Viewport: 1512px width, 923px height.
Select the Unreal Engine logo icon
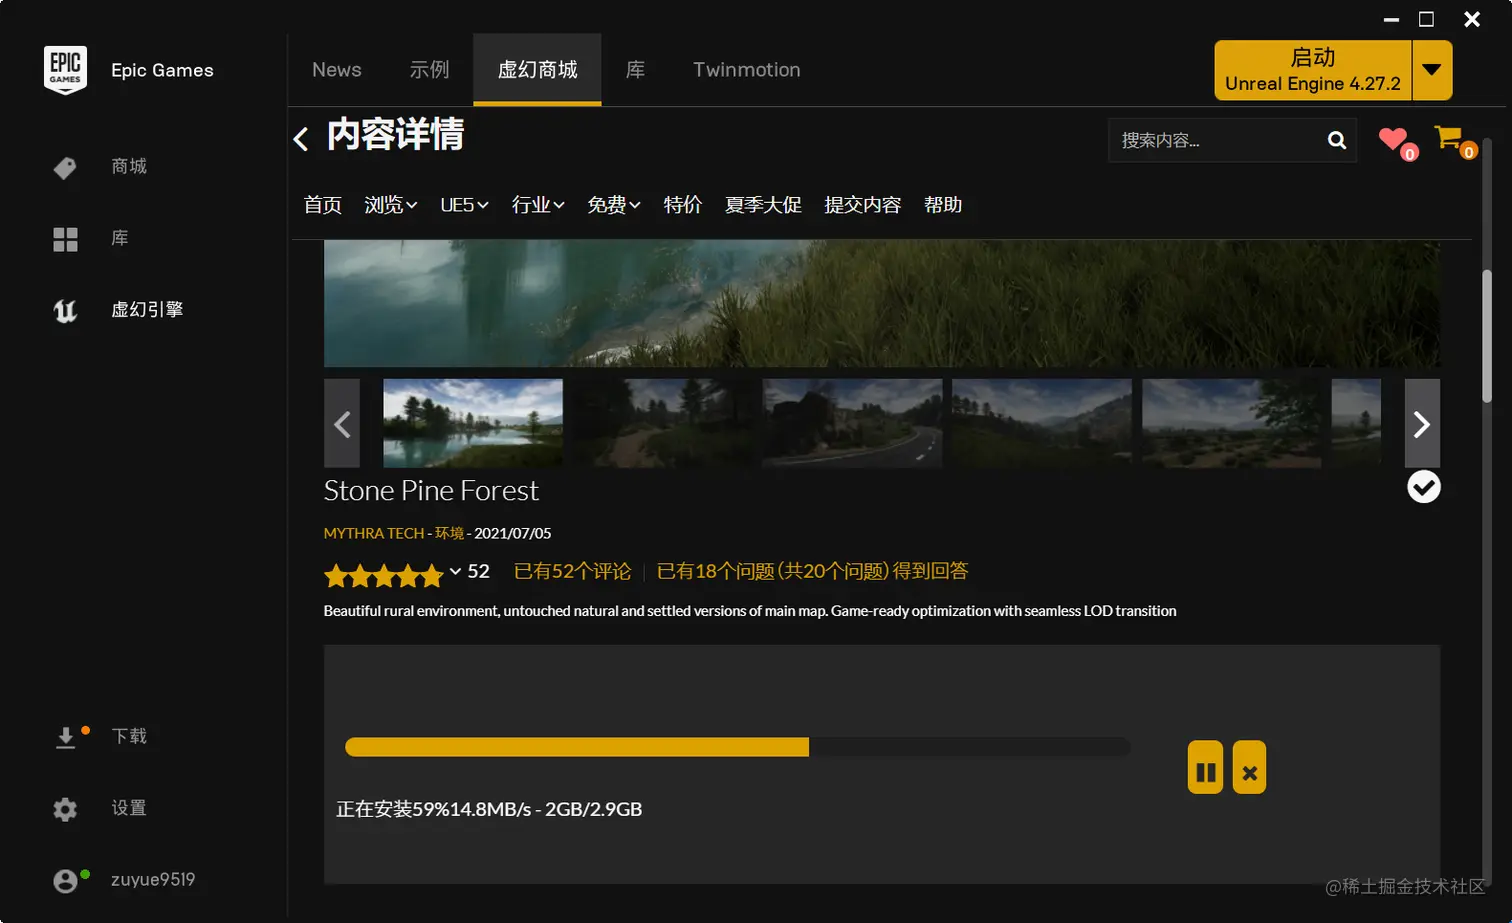(65, 311)
